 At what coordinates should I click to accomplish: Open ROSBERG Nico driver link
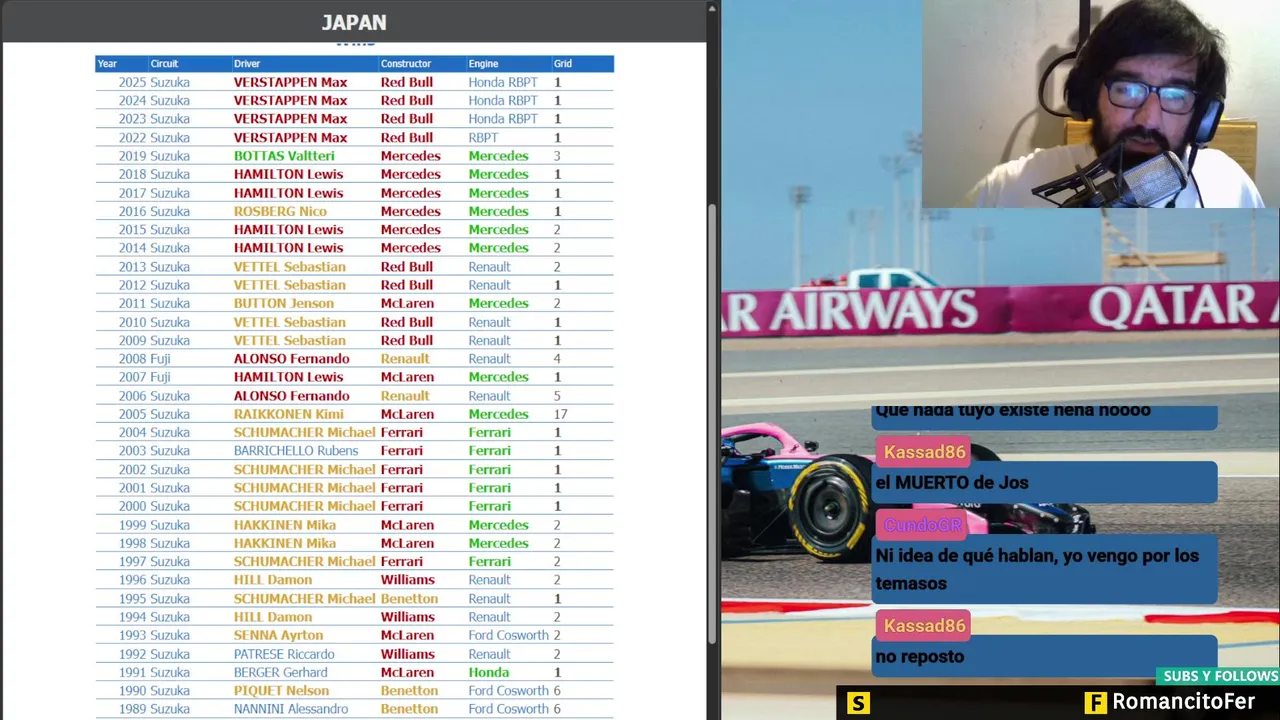[x=280, y=211]
